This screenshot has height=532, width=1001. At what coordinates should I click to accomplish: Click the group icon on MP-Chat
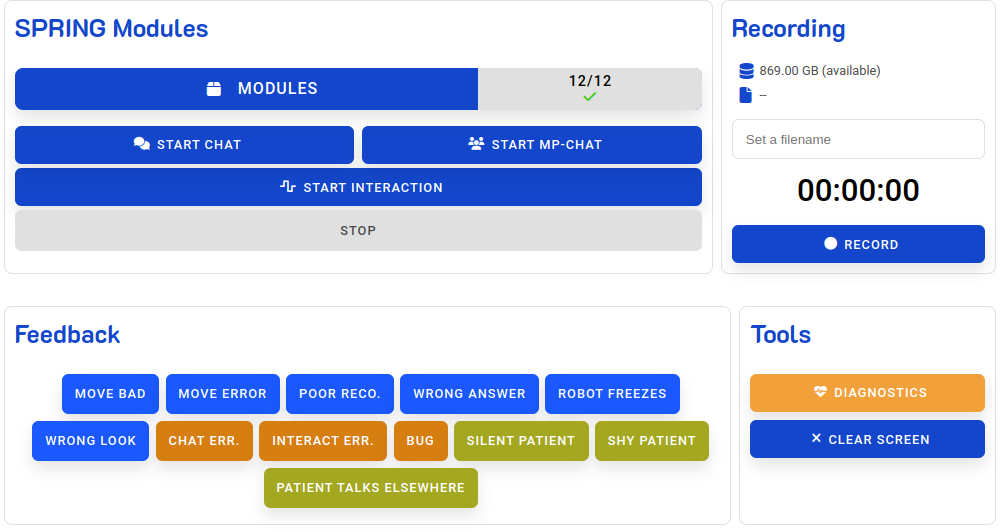(x=476, y=144)
